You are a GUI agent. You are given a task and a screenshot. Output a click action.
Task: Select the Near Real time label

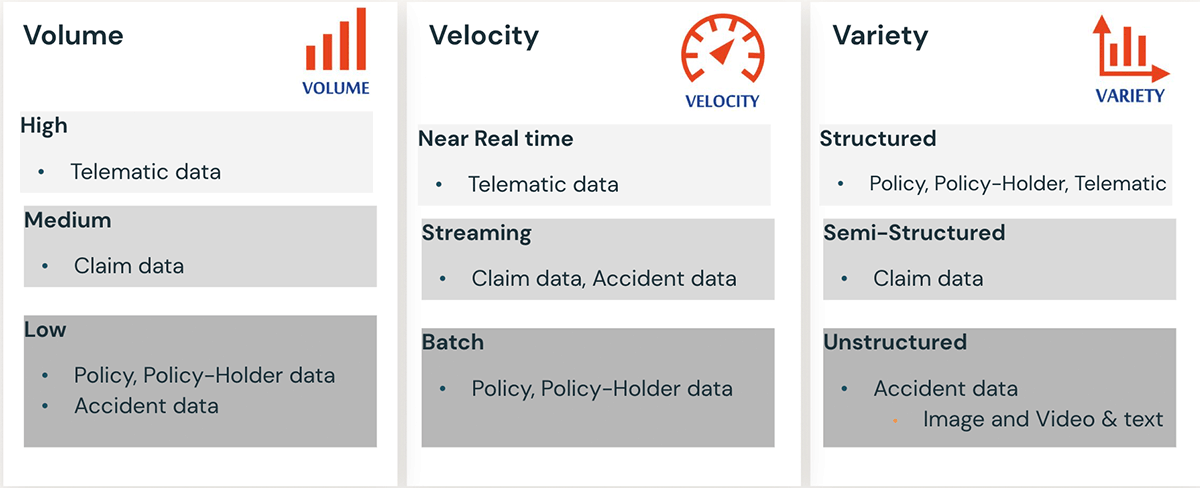click(x=496, y=139)
